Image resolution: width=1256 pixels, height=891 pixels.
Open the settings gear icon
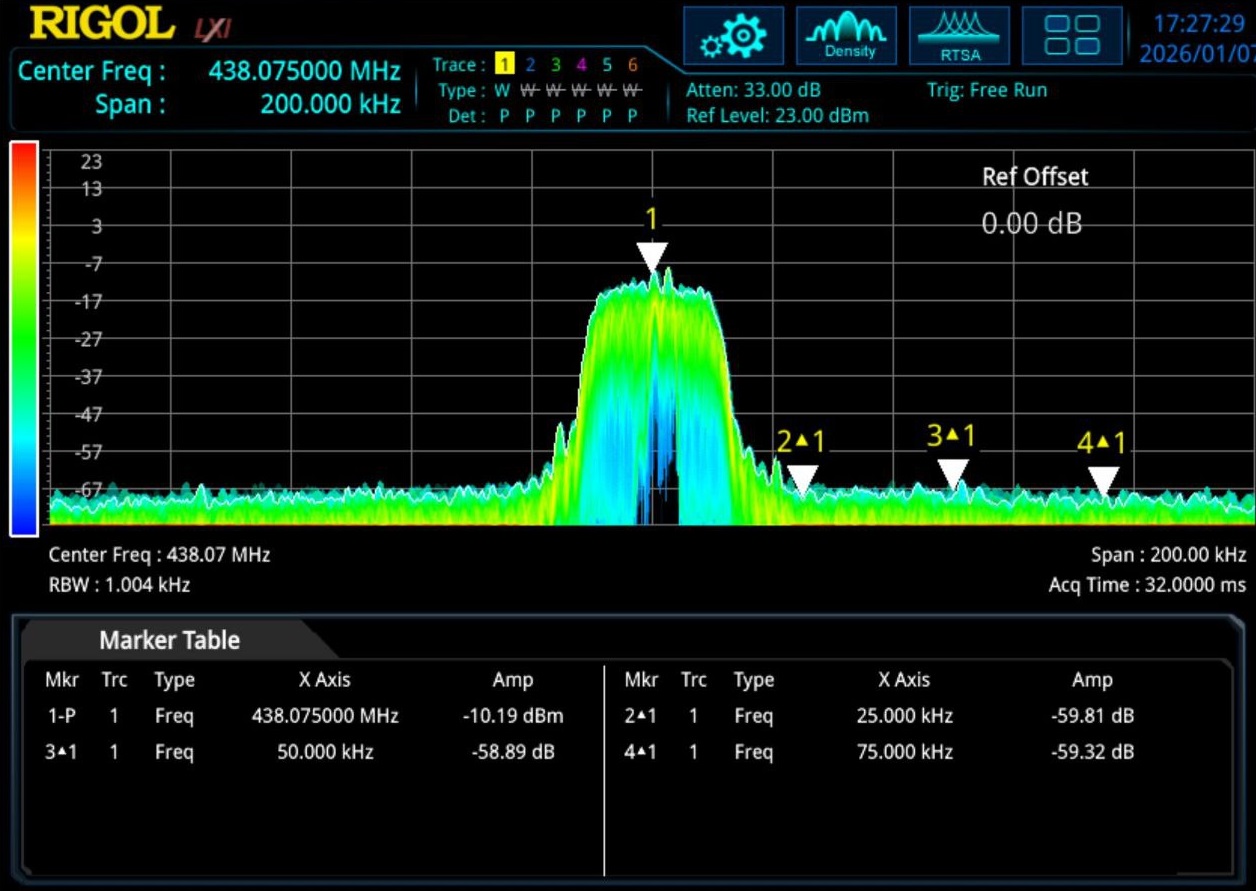[x=732, y=35]
